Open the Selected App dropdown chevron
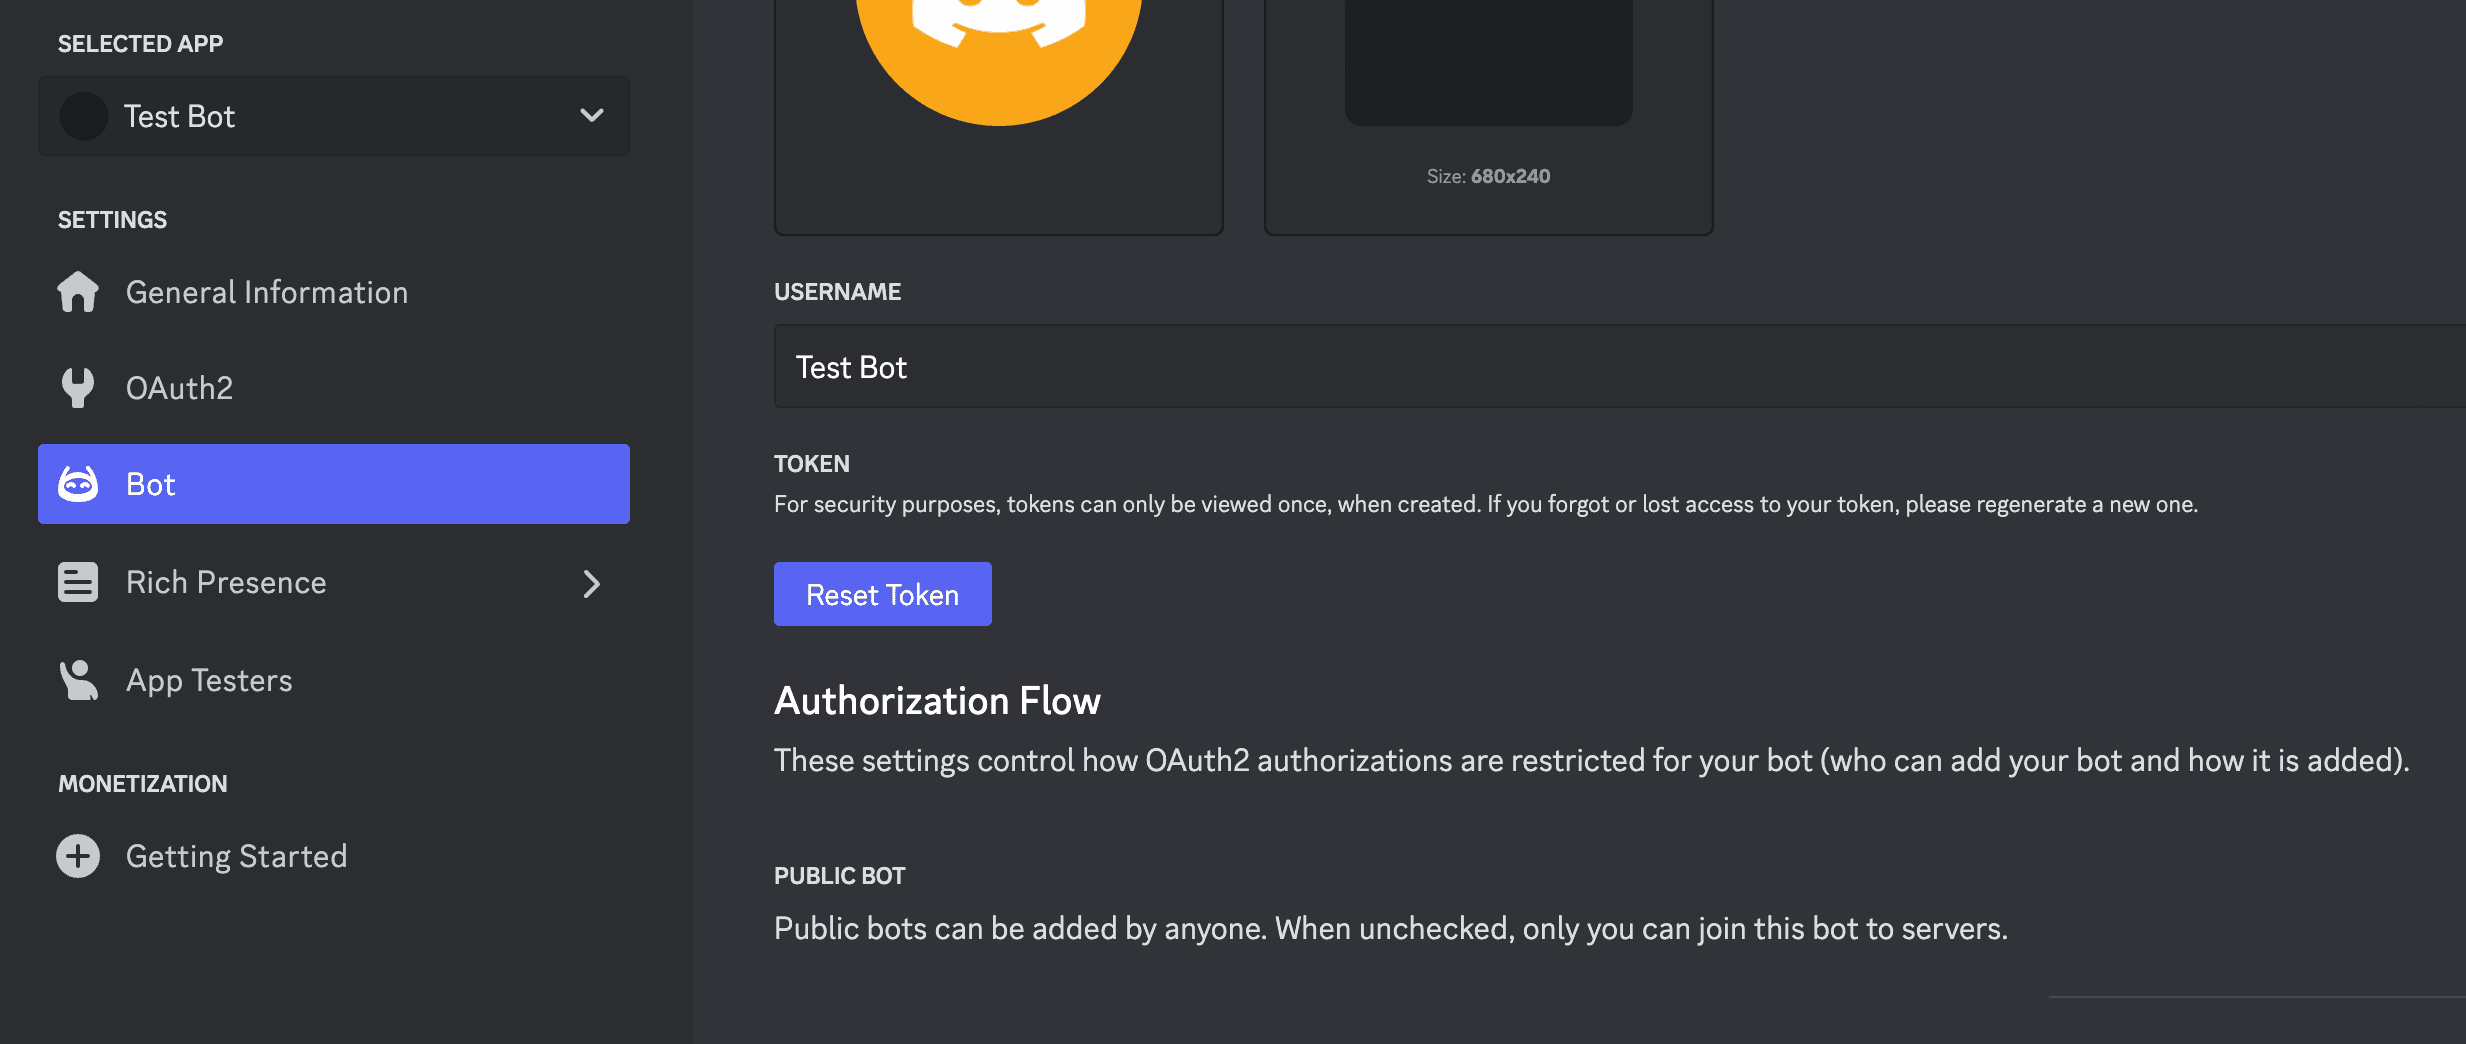Screen dimensions: 2466x1044 pos(592,116)
